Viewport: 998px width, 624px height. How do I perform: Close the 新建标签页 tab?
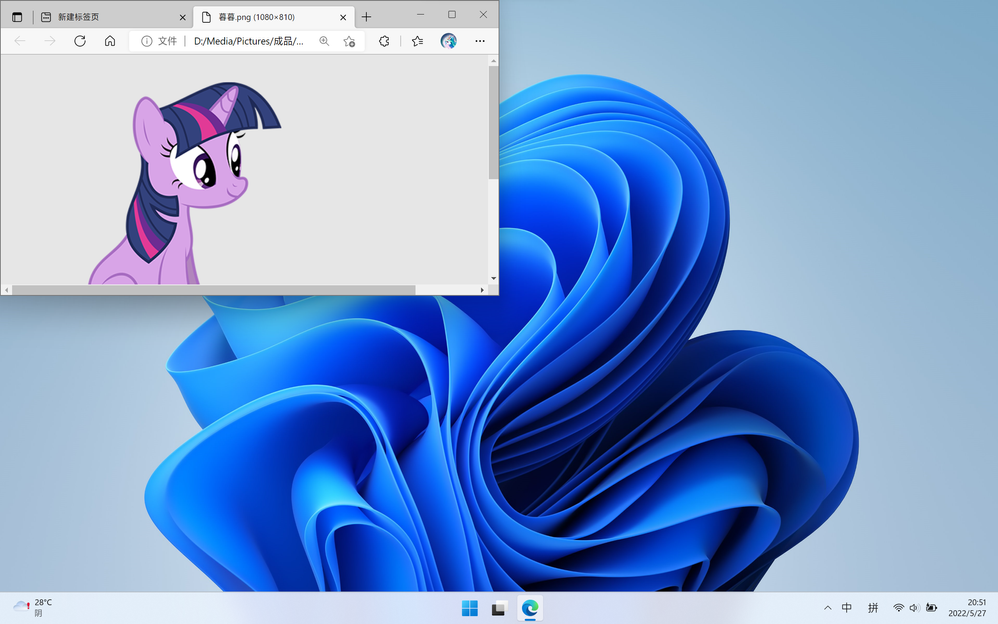(182, 17)
